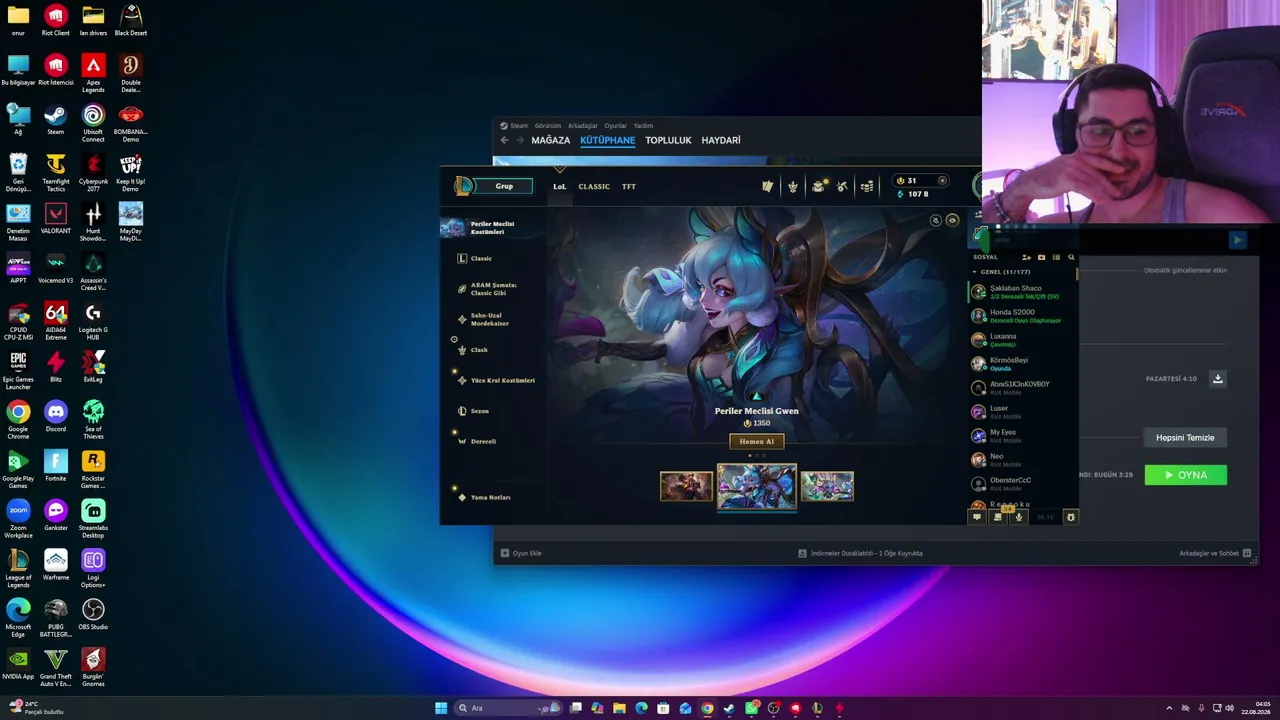Open the bug report icon in League client

point(1070,517)
